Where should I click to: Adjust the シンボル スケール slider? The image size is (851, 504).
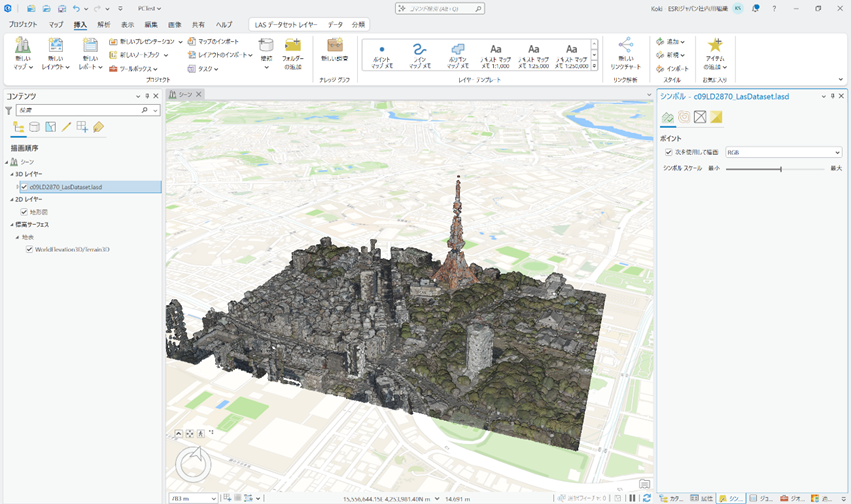click(780, 169)
